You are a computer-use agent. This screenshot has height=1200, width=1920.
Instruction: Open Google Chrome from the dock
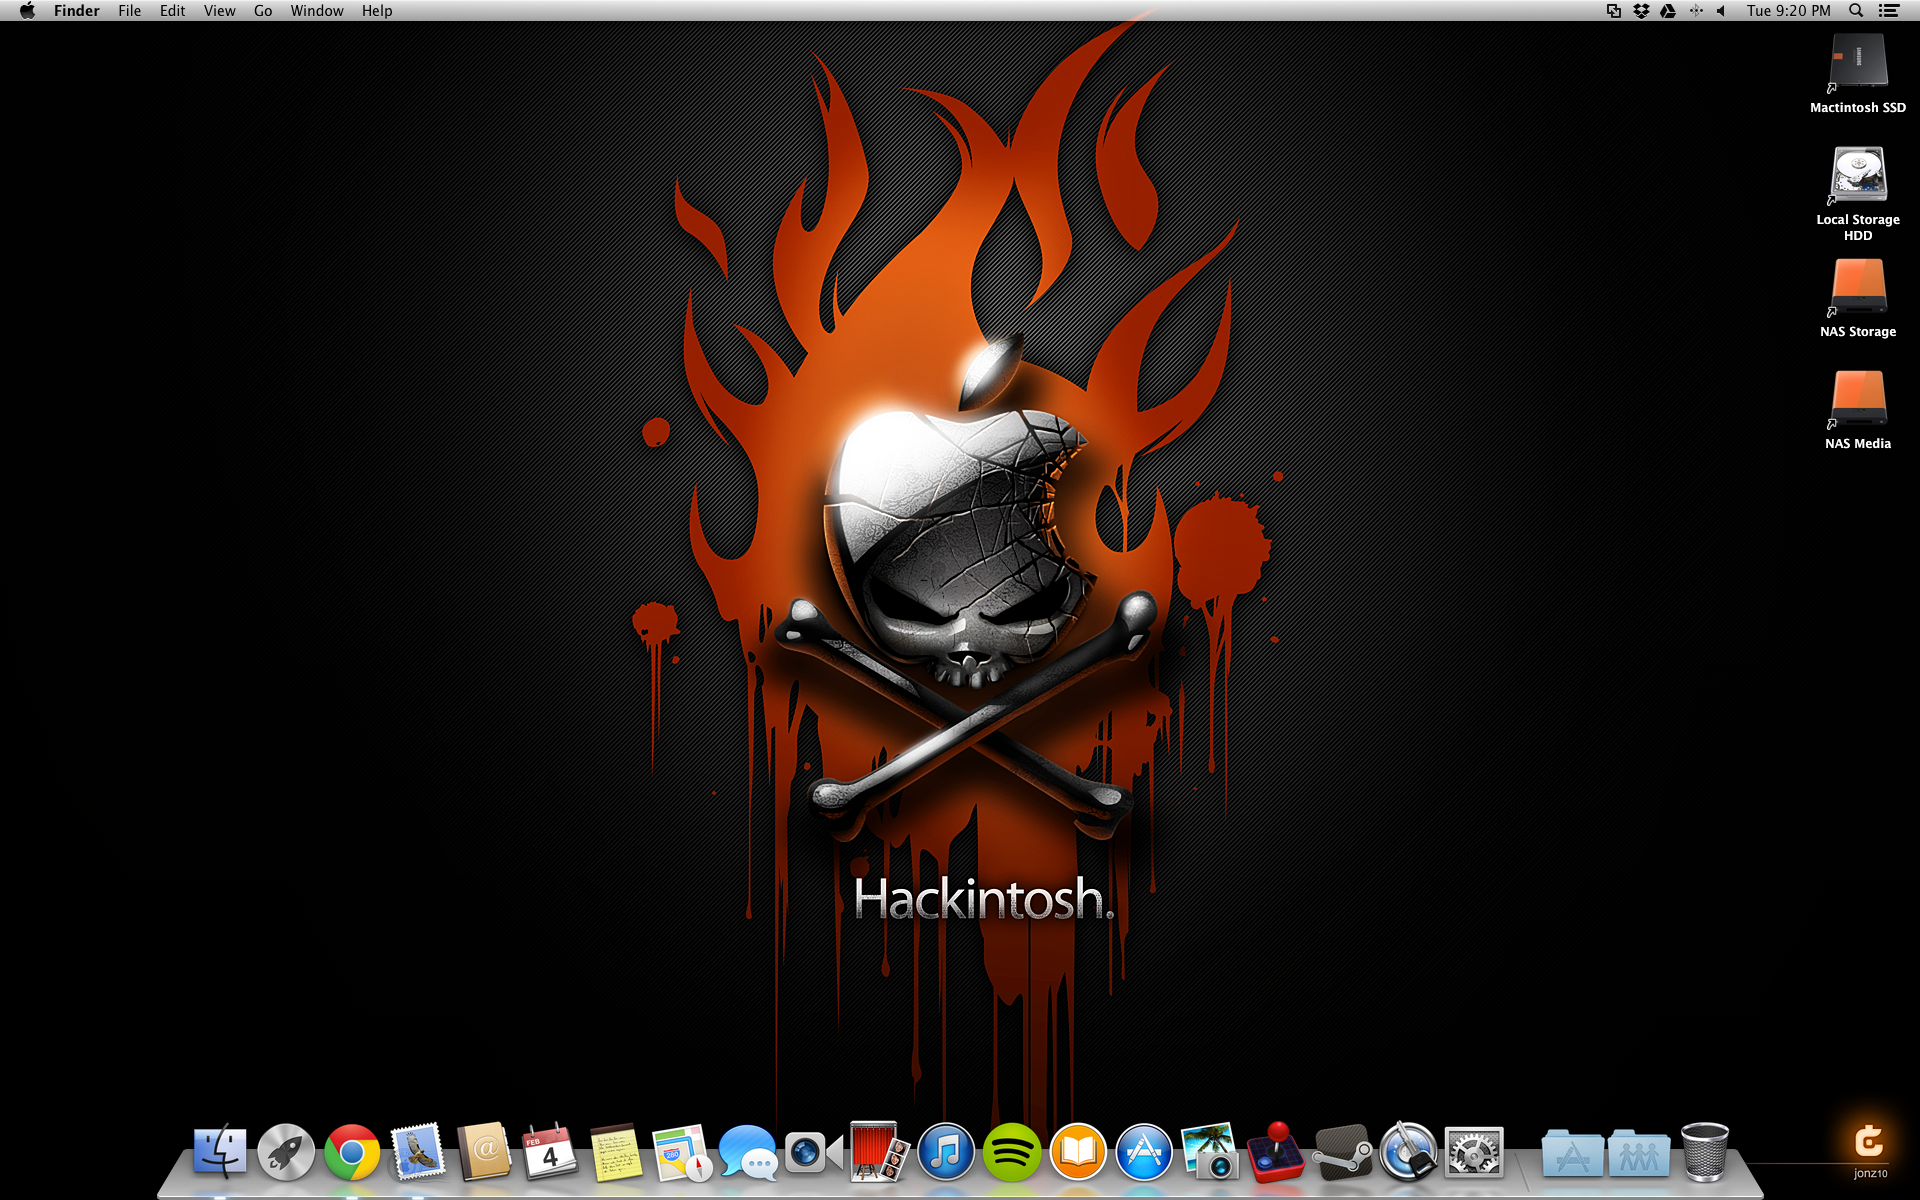click(352, 1153)
